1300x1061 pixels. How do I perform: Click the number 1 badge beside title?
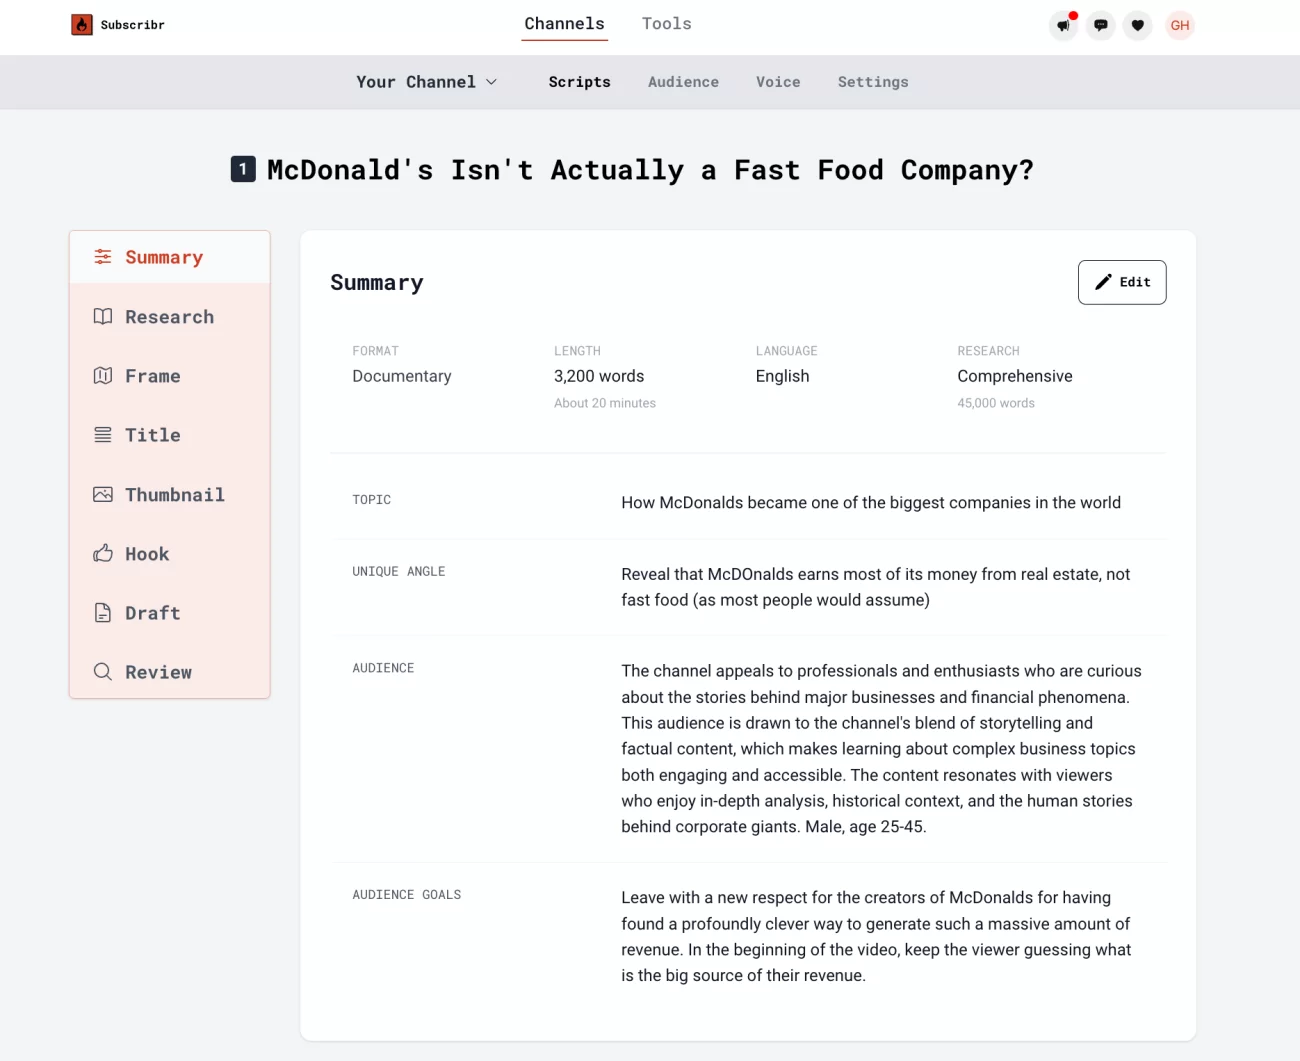pyautogui.click(x=243, y=169)
